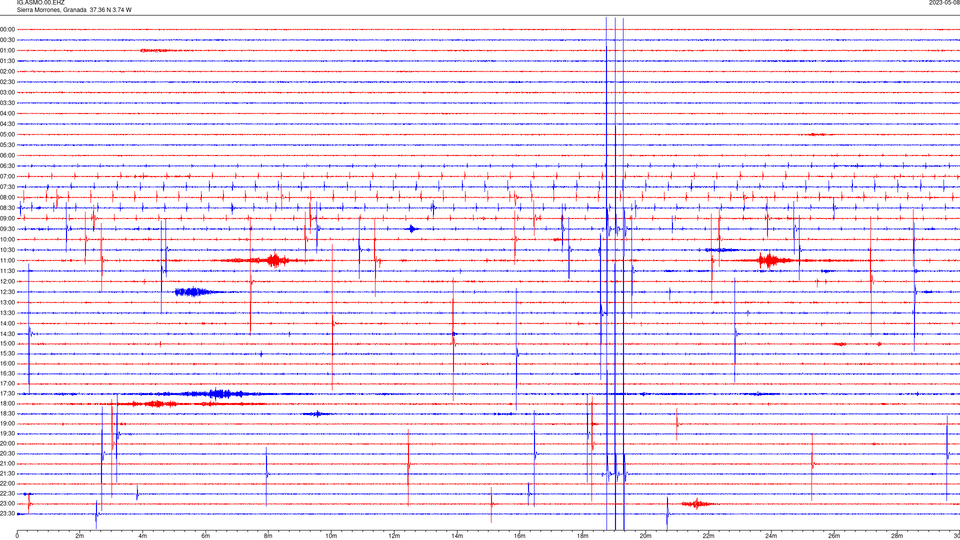Click the 14m axis tick label
This screenshot has height=540, width=960.
pyautogui.click(x=457, y=536)
